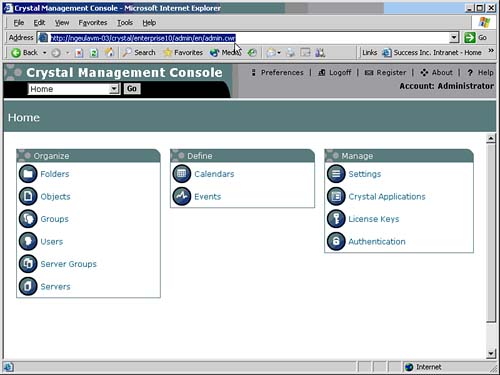Open the Folders icon under Organize
The image size is (500, 375).
(28, 174)
